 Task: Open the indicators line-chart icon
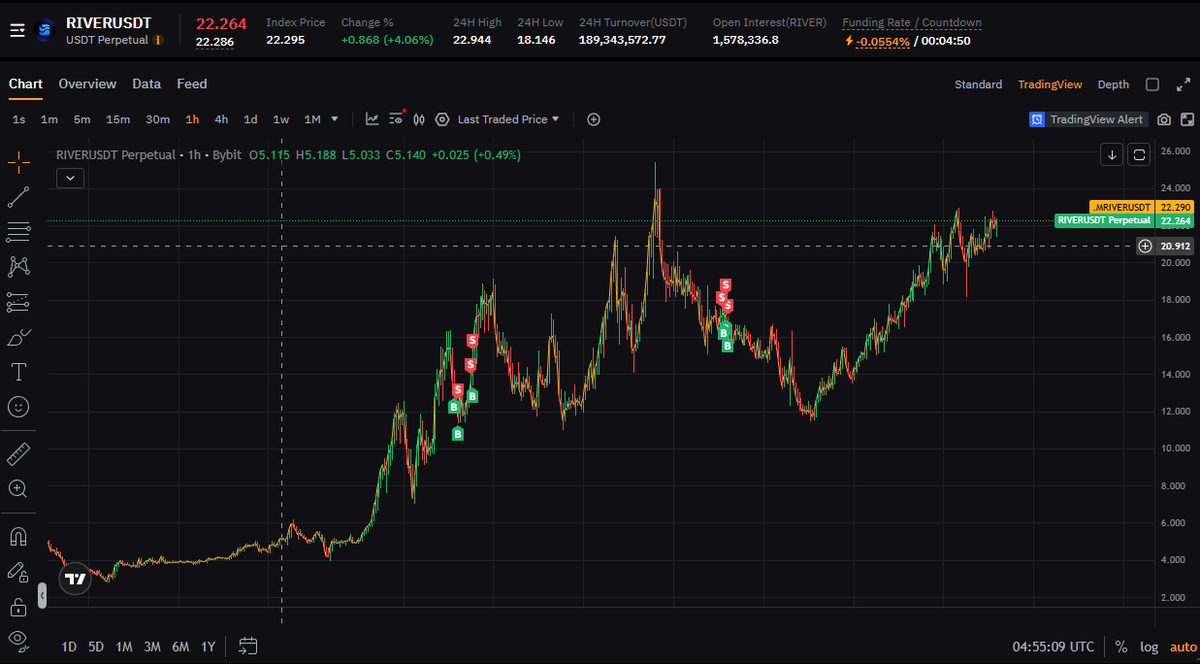coord(372,119)
